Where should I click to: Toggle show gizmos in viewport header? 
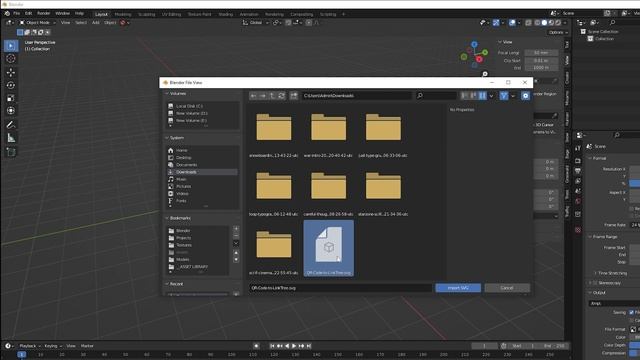click(496, 23)
